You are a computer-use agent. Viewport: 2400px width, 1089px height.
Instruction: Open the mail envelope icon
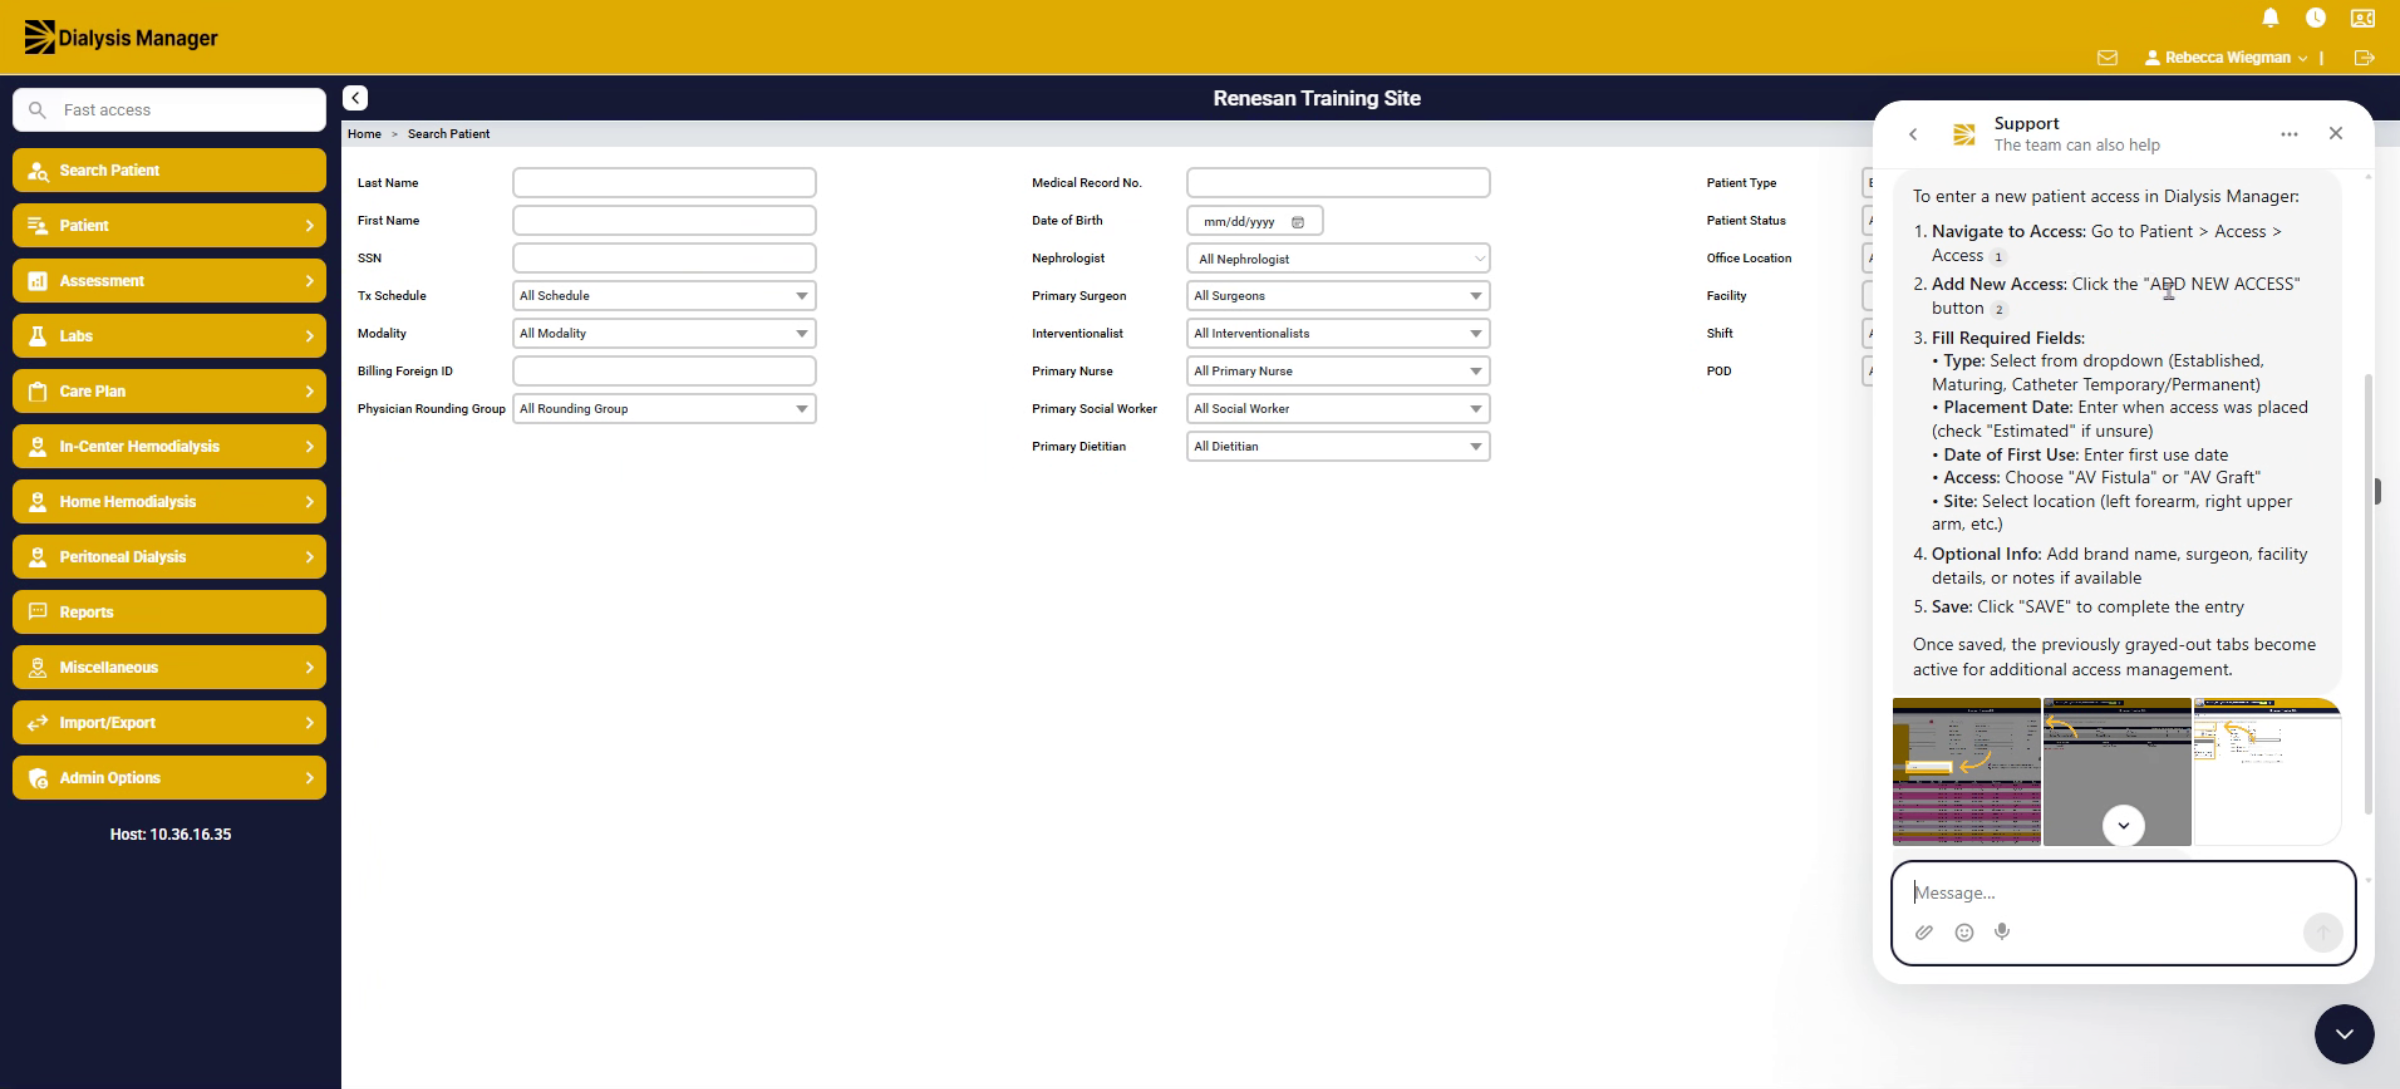[2107, 58]
